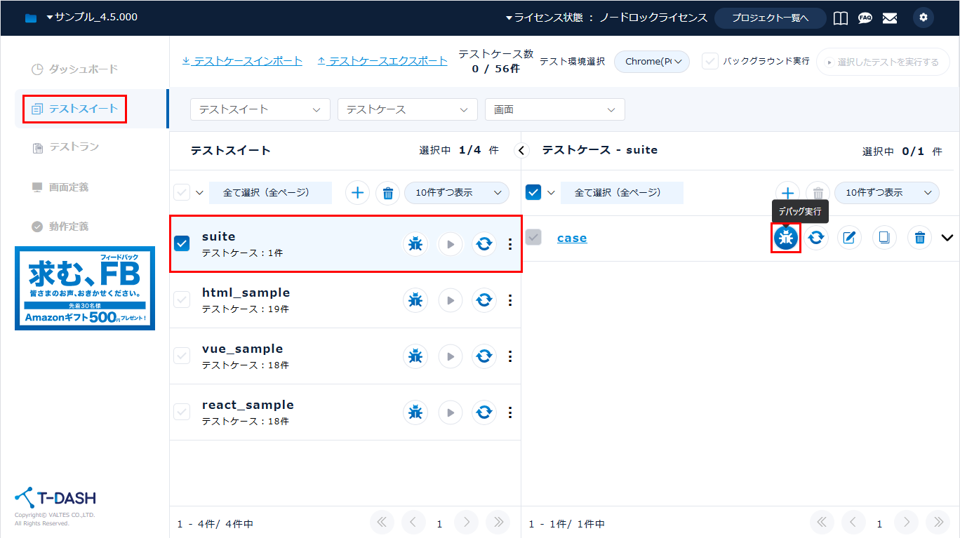Toggle the background execution checkbox
960x538 pixels.
(710, 62)
